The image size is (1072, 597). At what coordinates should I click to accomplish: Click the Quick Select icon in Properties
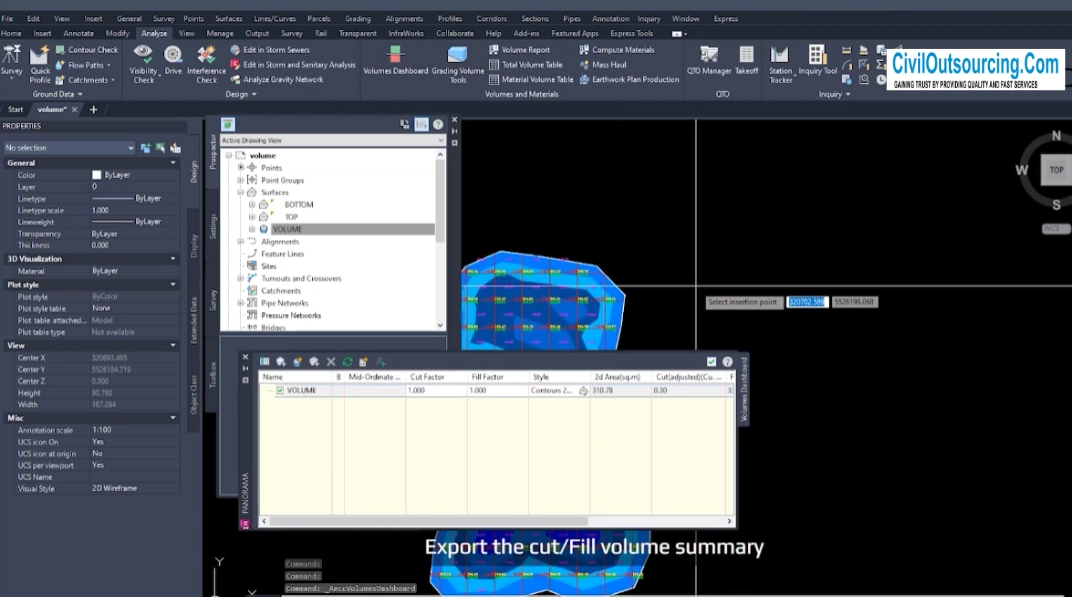176,148
